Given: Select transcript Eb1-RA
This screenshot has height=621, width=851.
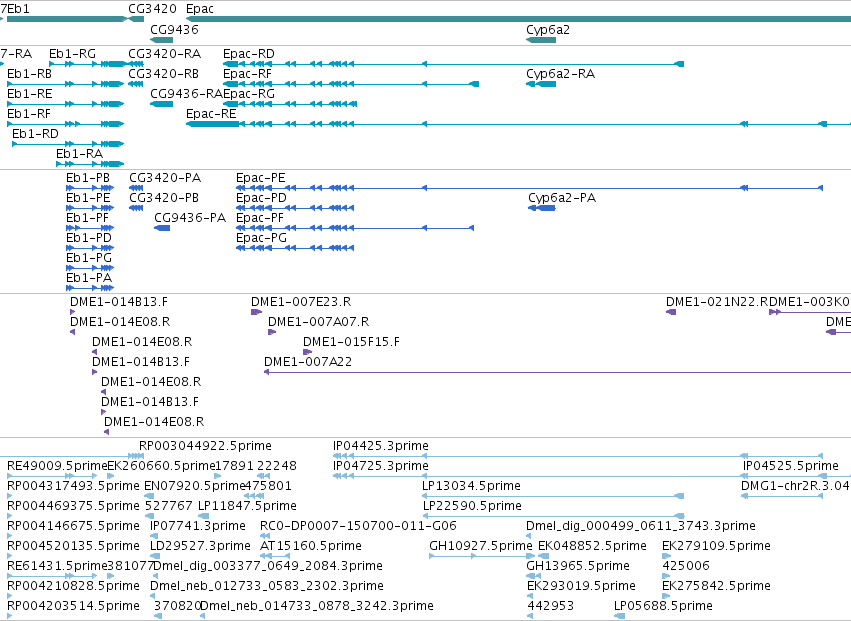Looking at the screenshot, I should (79, 154).
